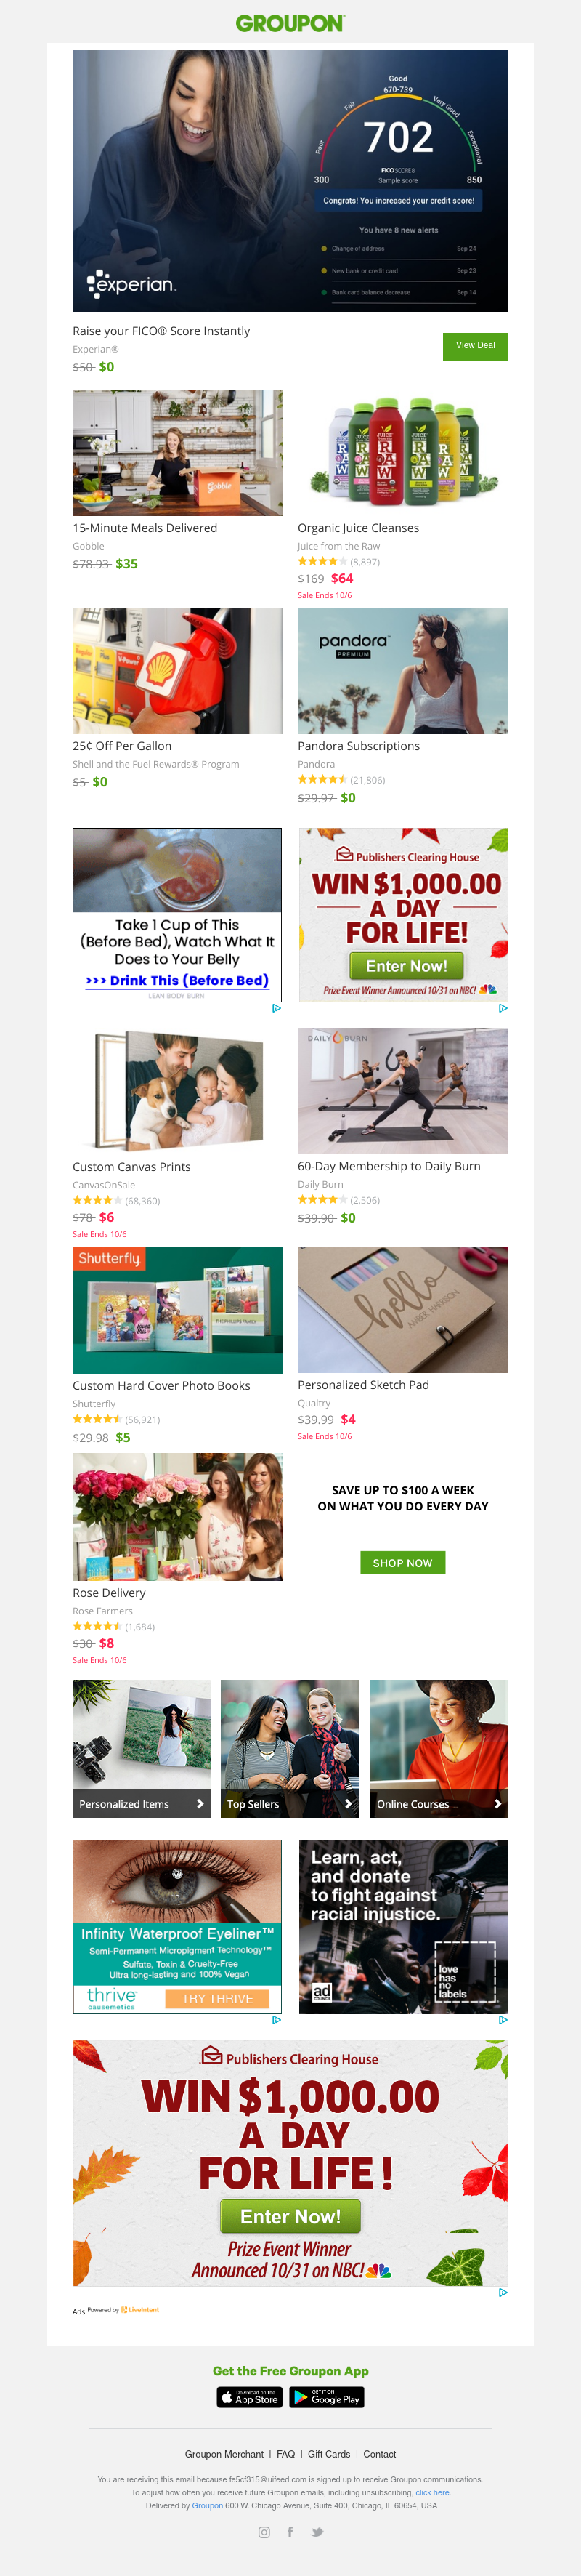581x2576 pixels.
Task: Click the green SHOP NOW button
Action: 403,1563
